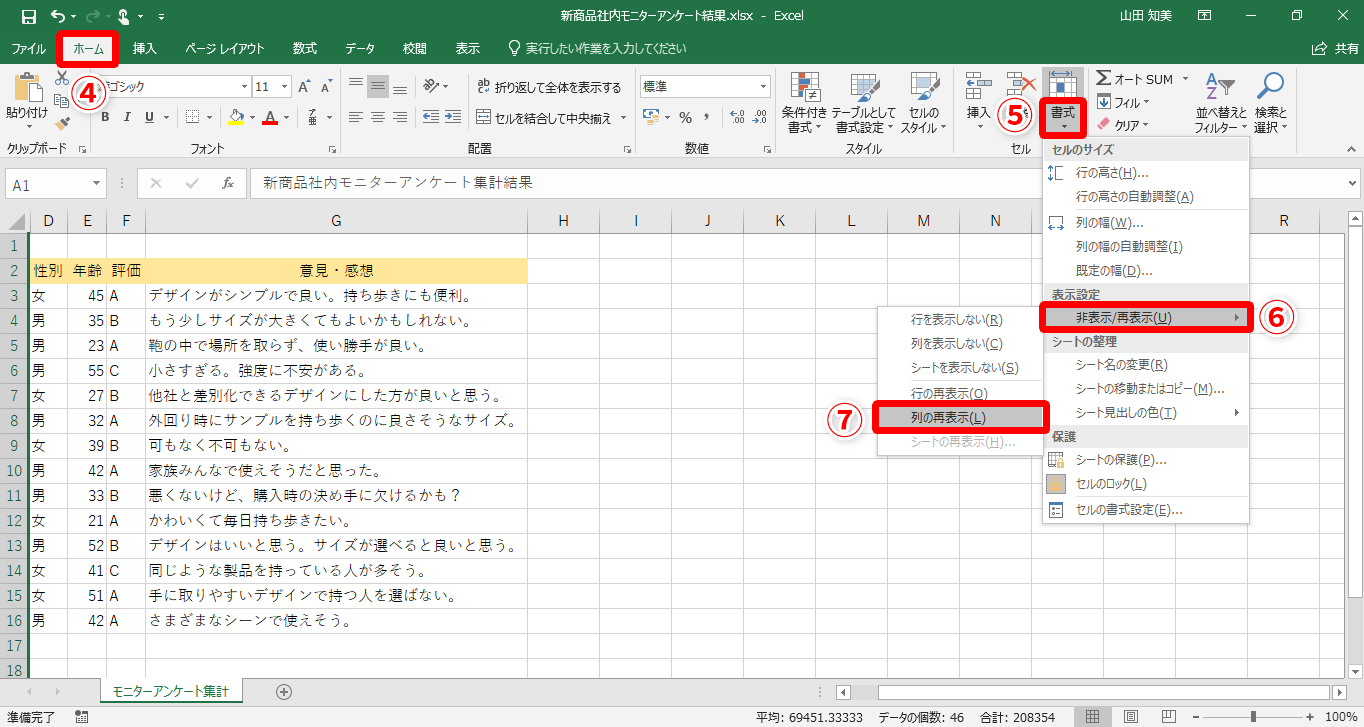This screenshot has height=727, width=1364.
Task: Cut selection with the scissors icon
Action: coord(62,78)
